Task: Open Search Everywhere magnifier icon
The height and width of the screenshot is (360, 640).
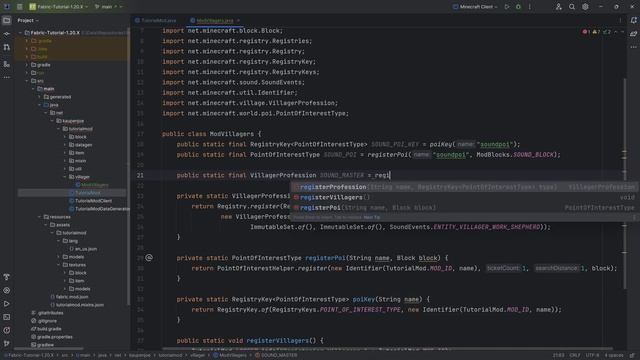Action: (x=572, y=7)
